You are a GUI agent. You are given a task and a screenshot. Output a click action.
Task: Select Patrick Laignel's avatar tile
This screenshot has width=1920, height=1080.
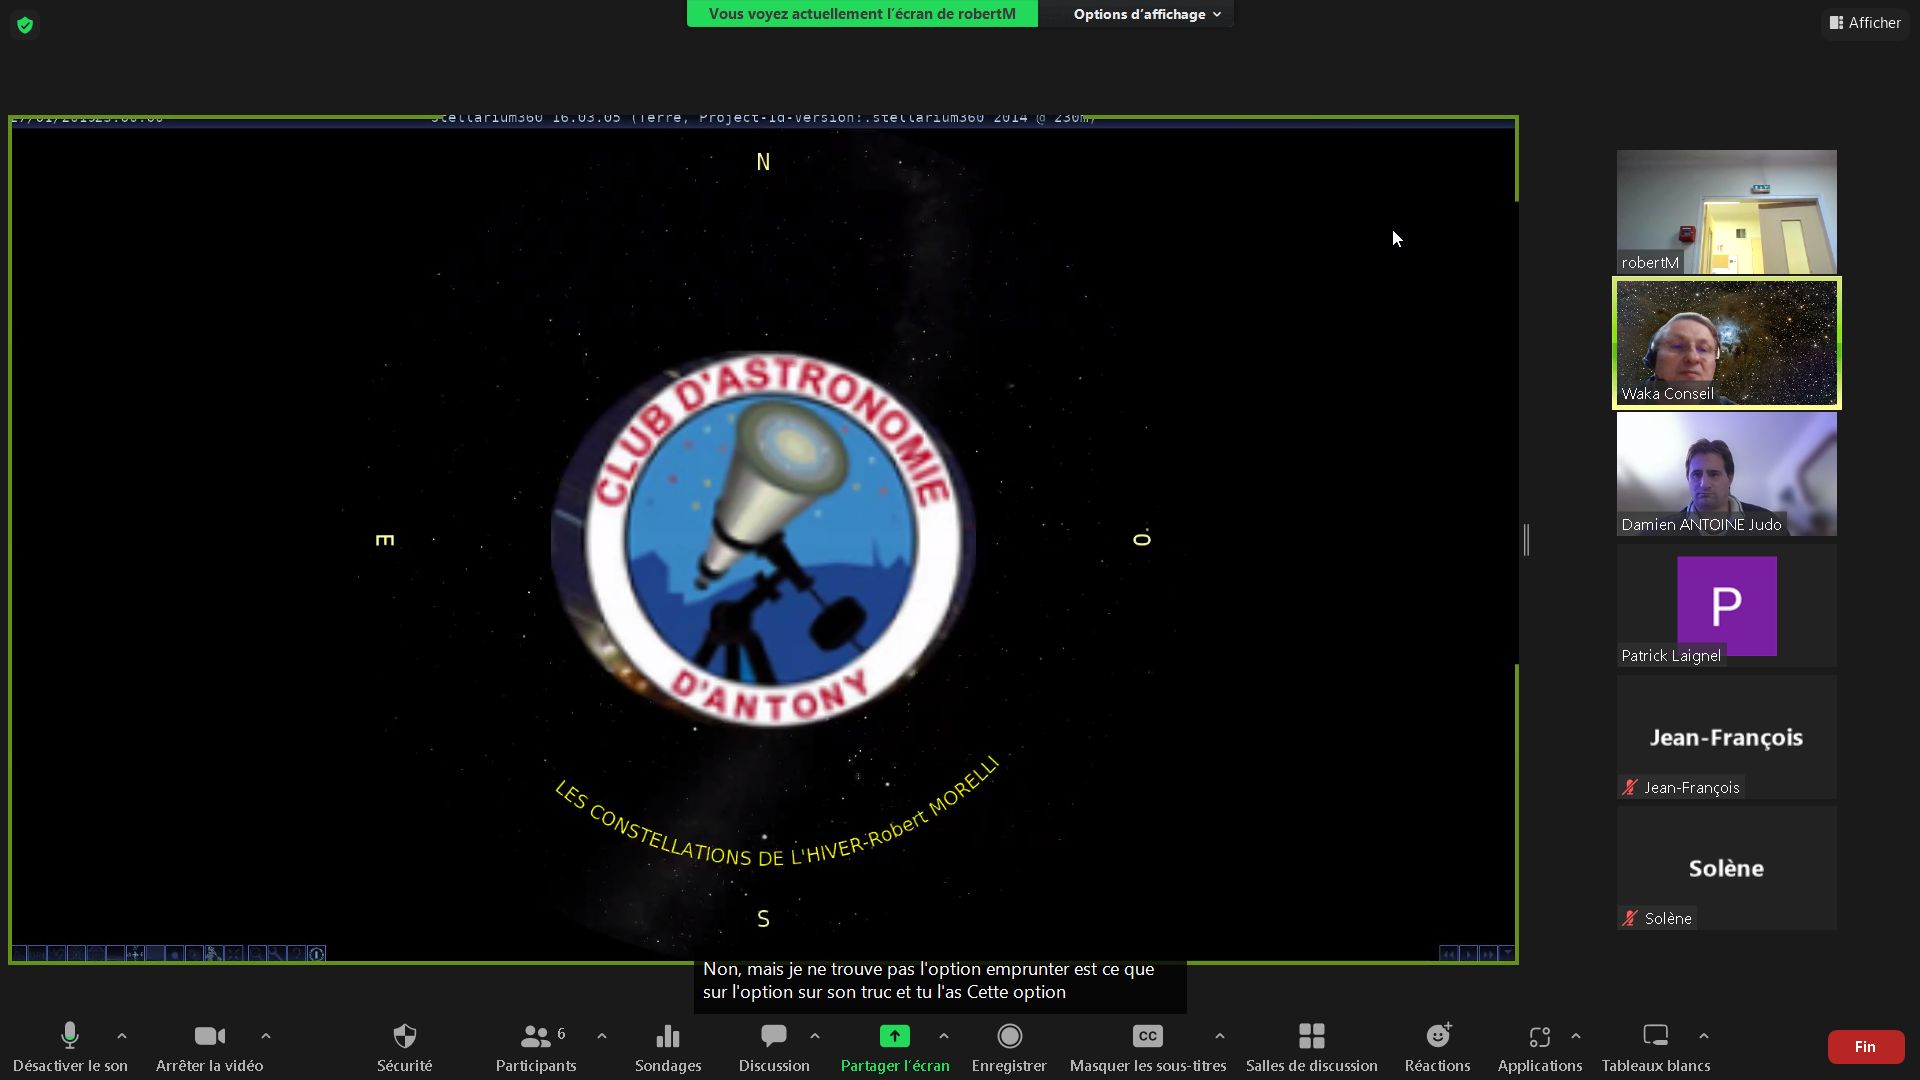click(1727, 606)
